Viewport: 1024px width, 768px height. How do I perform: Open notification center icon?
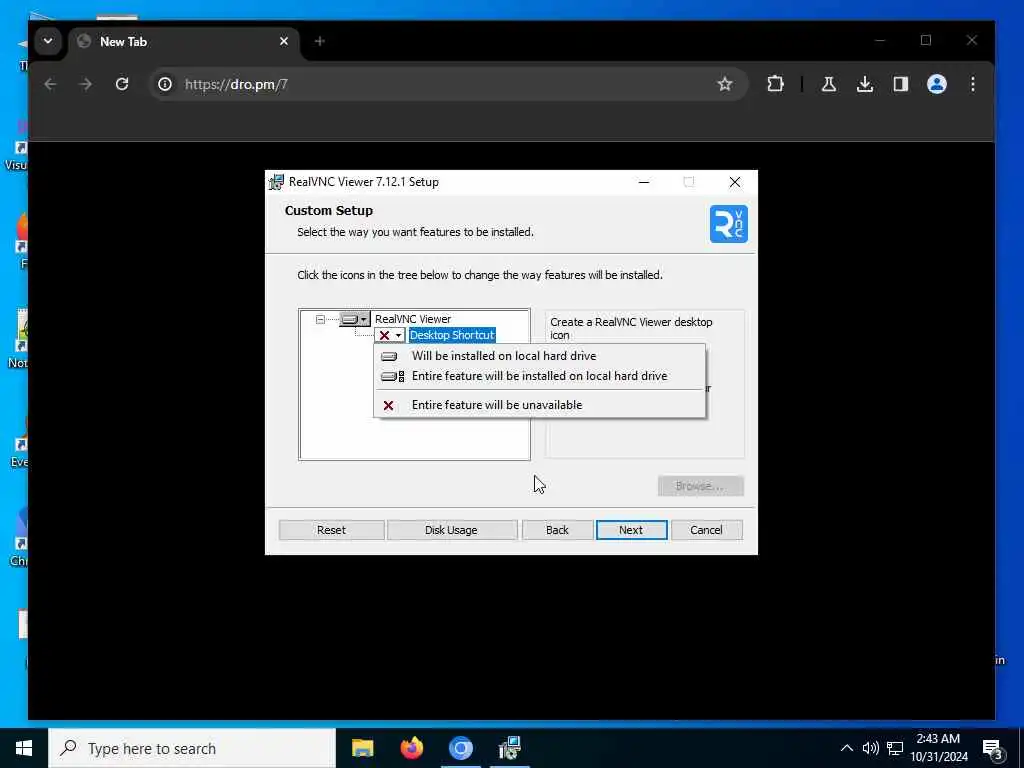[x=993, y=749]
